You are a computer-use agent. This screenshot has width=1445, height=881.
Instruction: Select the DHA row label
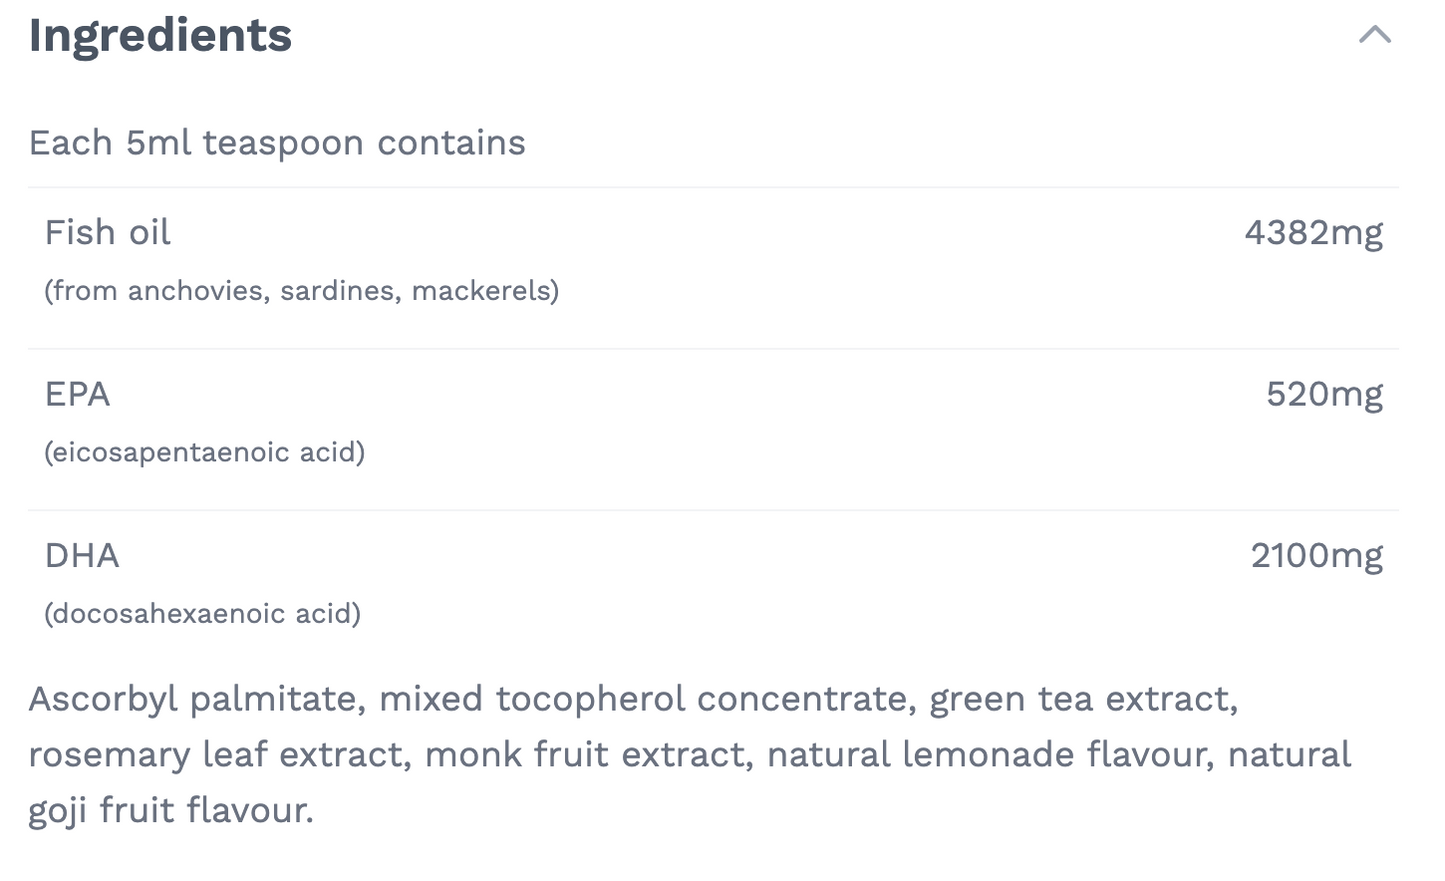tap(82, 555)
